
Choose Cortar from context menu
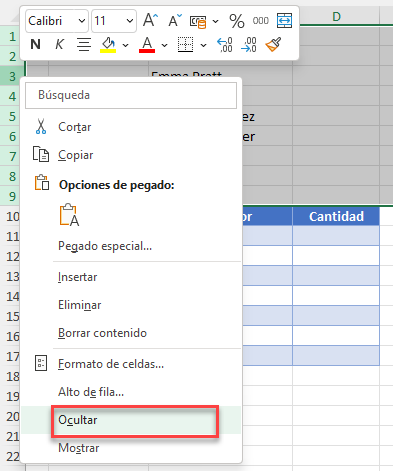click(131, 127)
